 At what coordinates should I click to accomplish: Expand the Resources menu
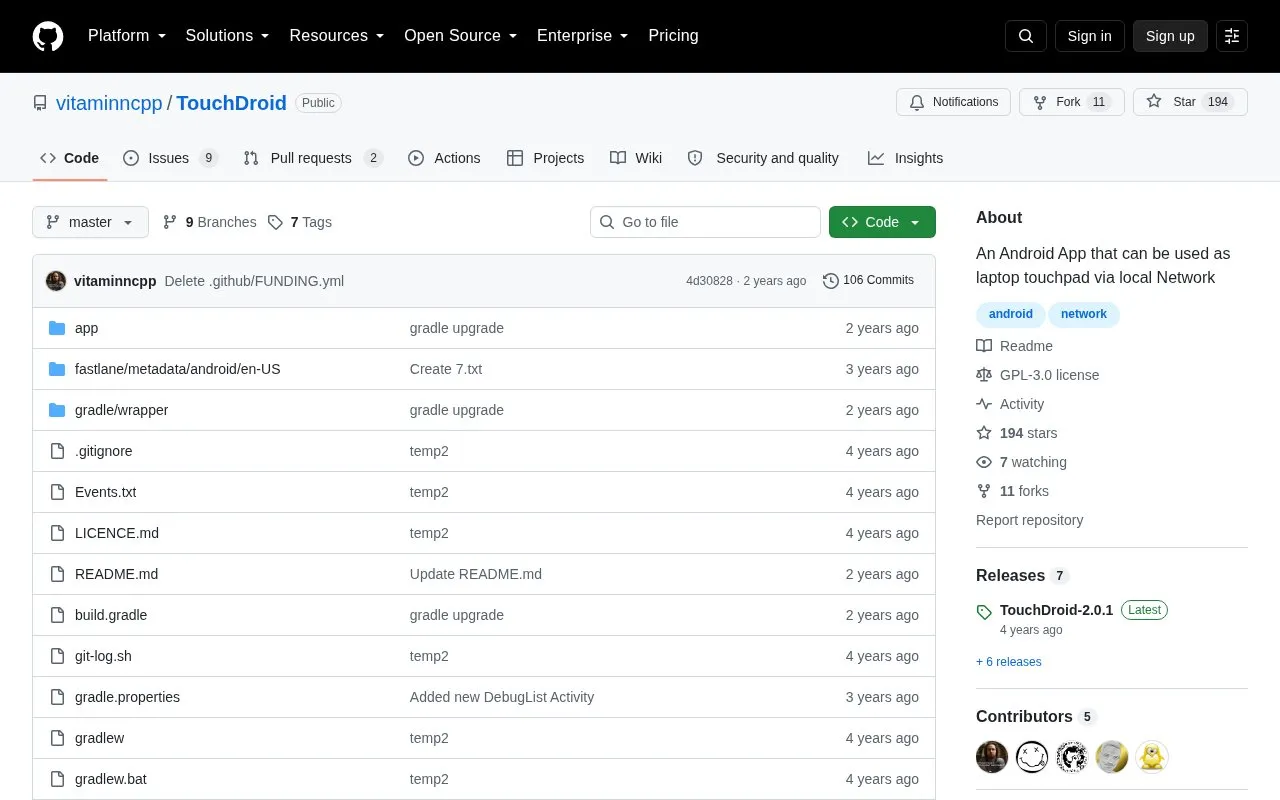[337, 36]
